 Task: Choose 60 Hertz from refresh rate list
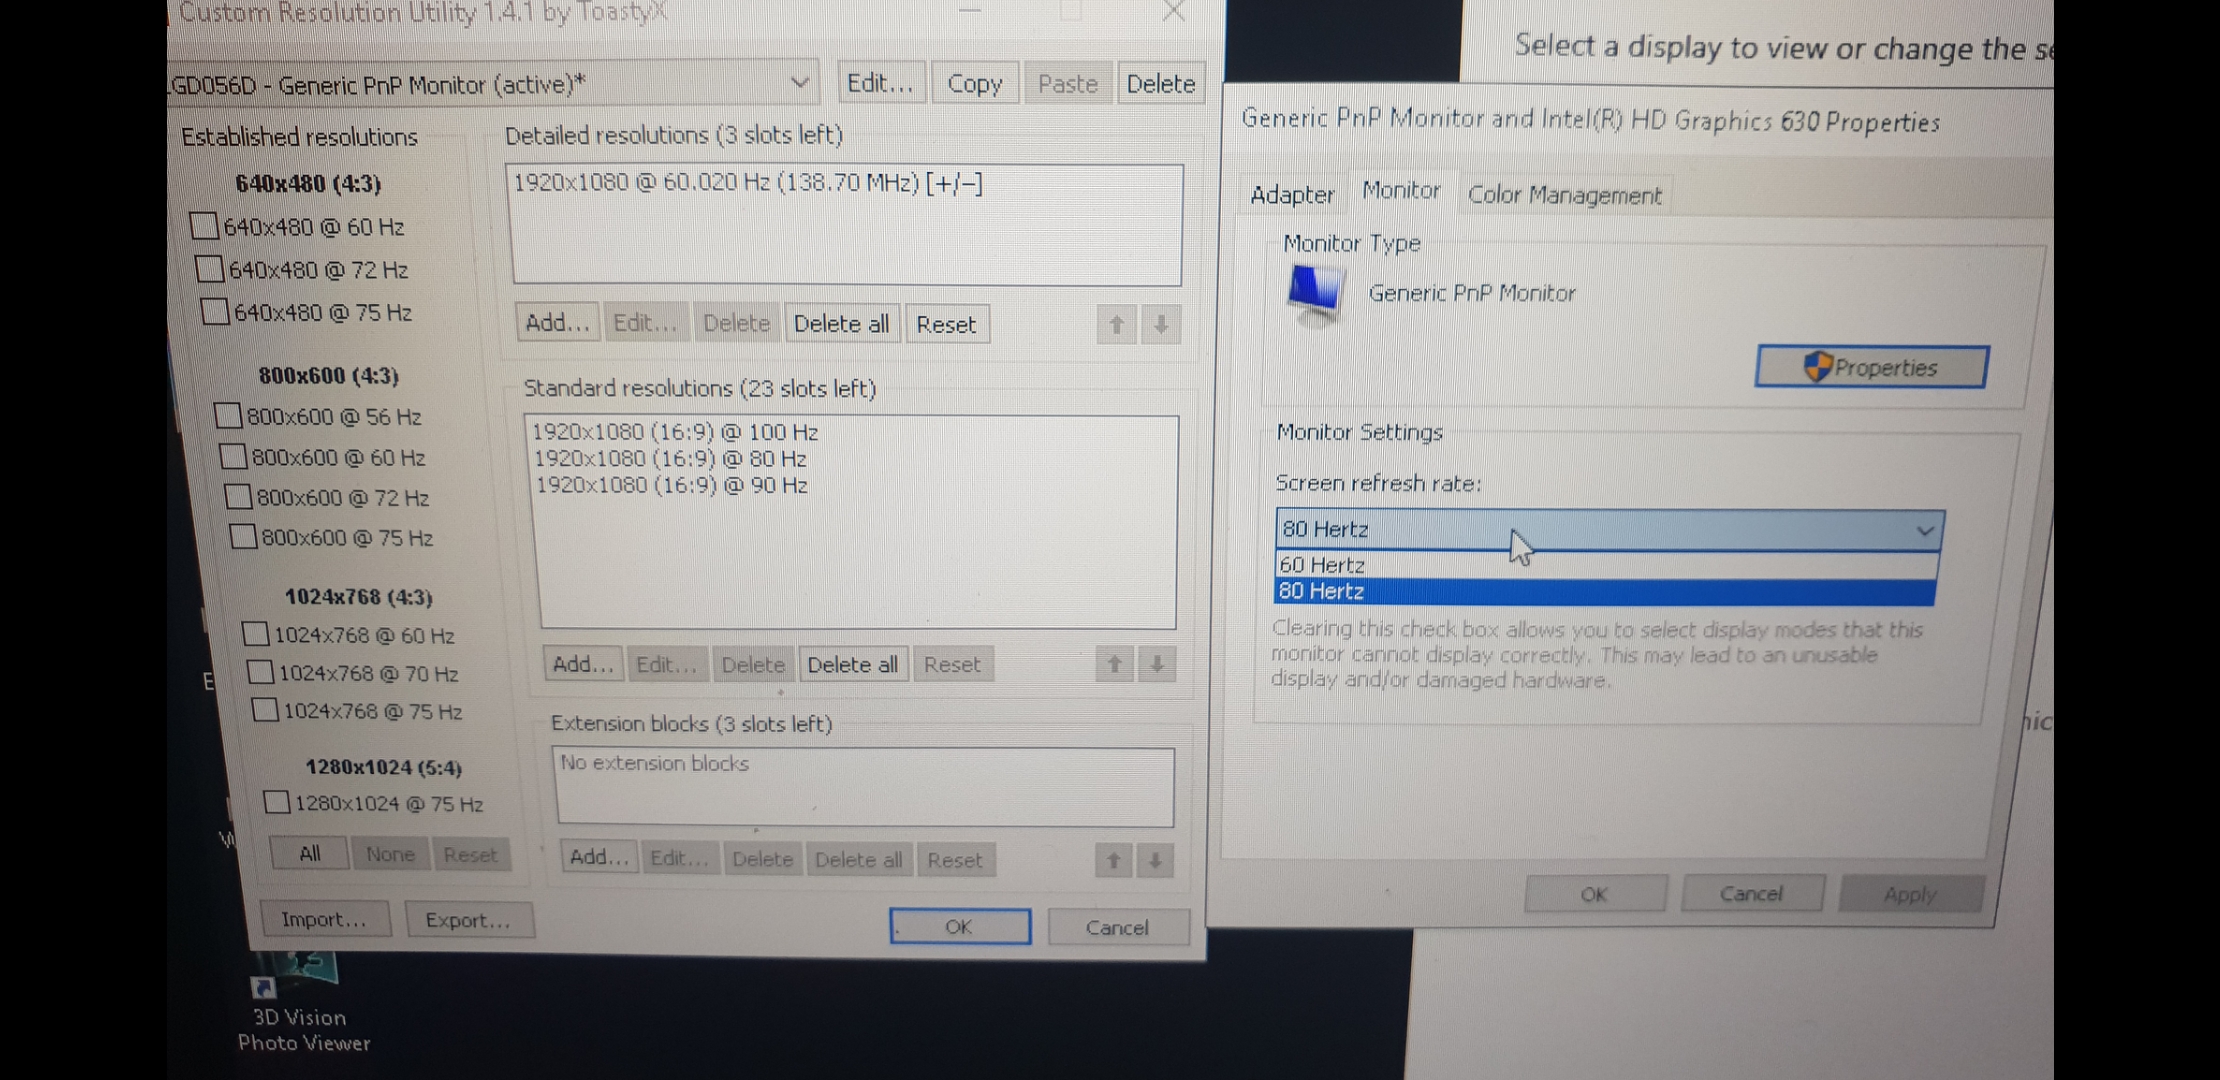[x=1322, y=565]
